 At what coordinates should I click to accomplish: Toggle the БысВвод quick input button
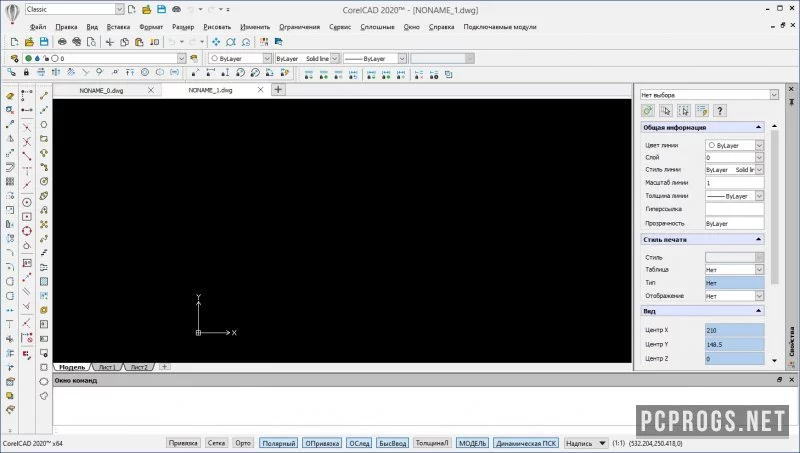point(393,443)
